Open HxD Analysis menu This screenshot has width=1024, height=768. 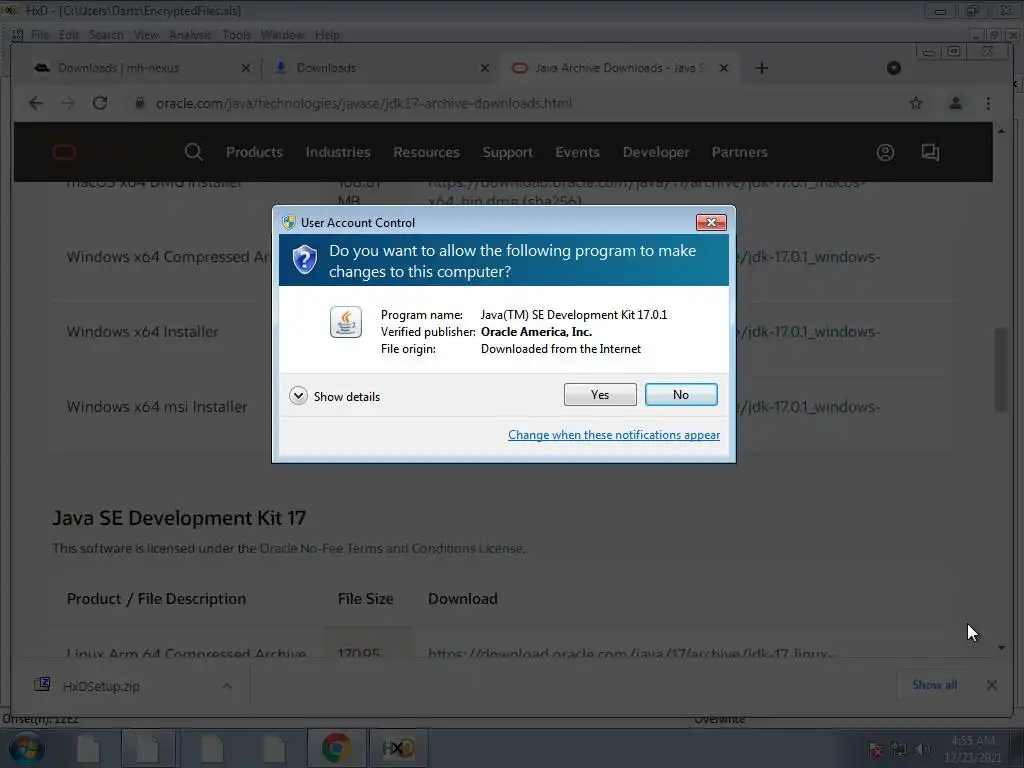190,35
